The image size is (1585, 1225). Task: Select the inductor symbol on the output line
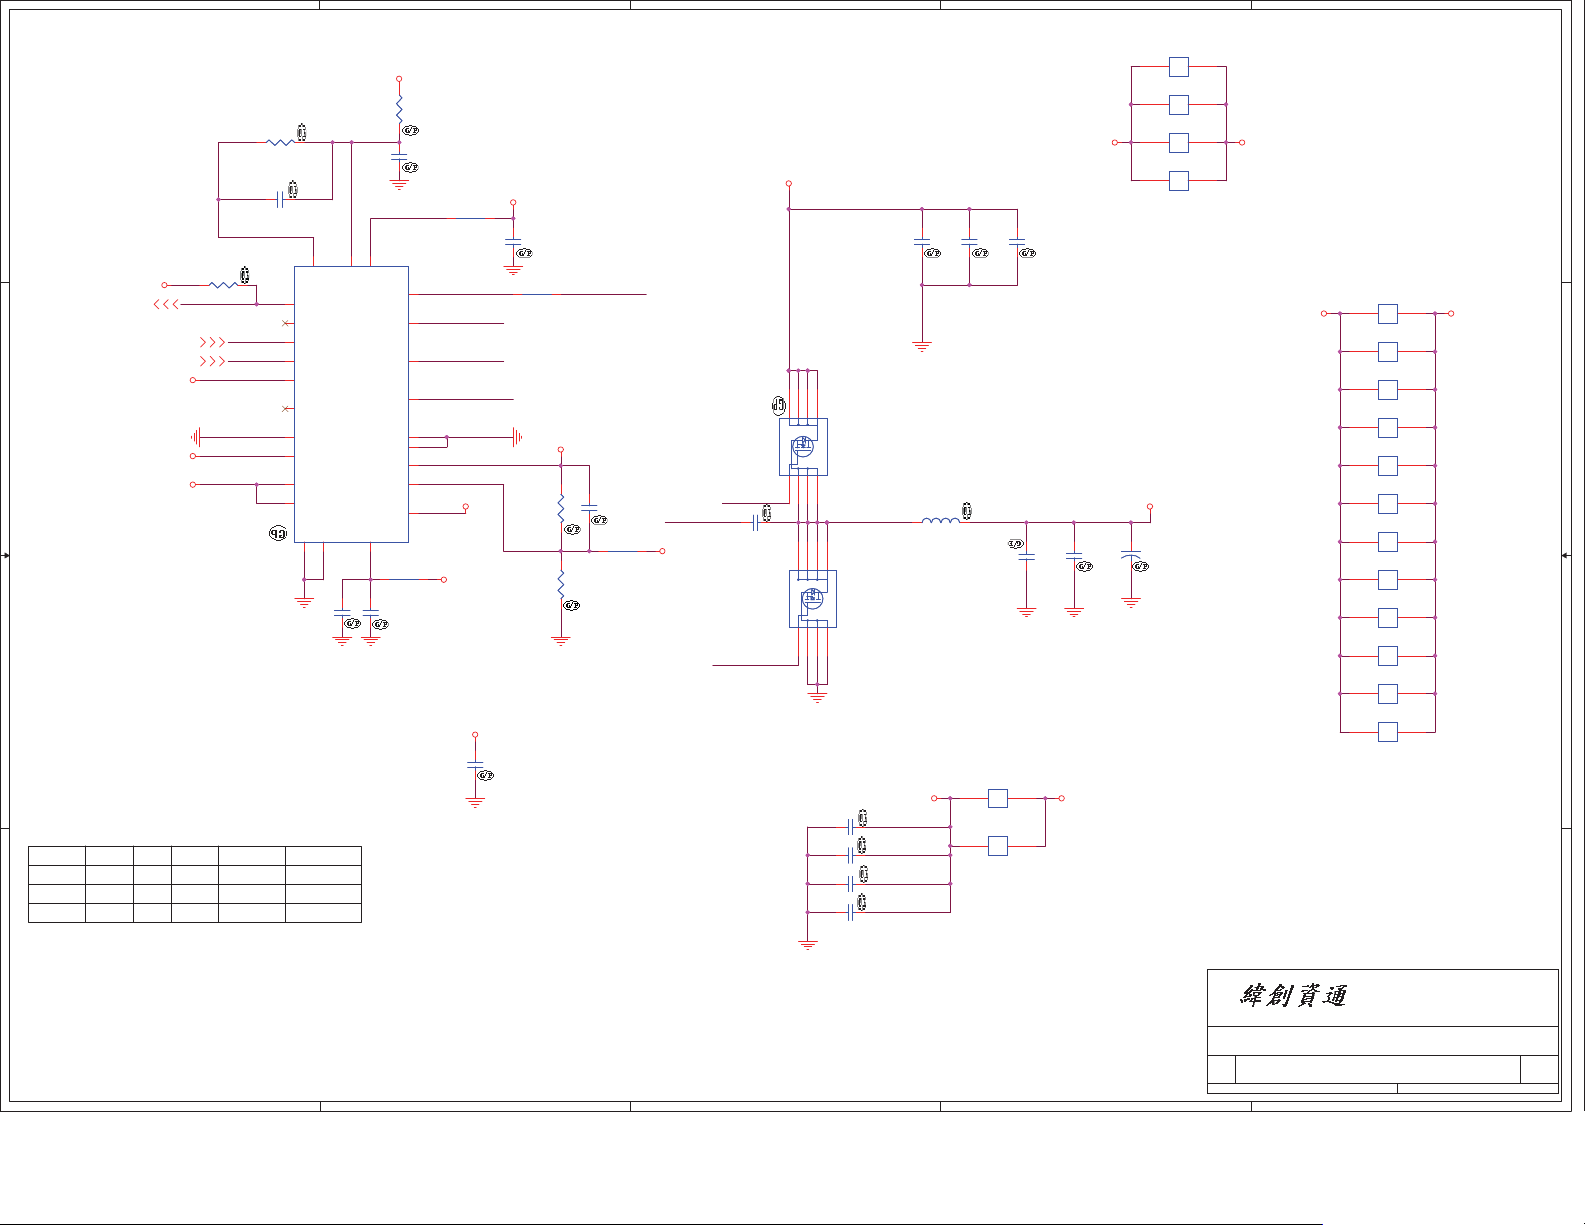pos(940,520)
